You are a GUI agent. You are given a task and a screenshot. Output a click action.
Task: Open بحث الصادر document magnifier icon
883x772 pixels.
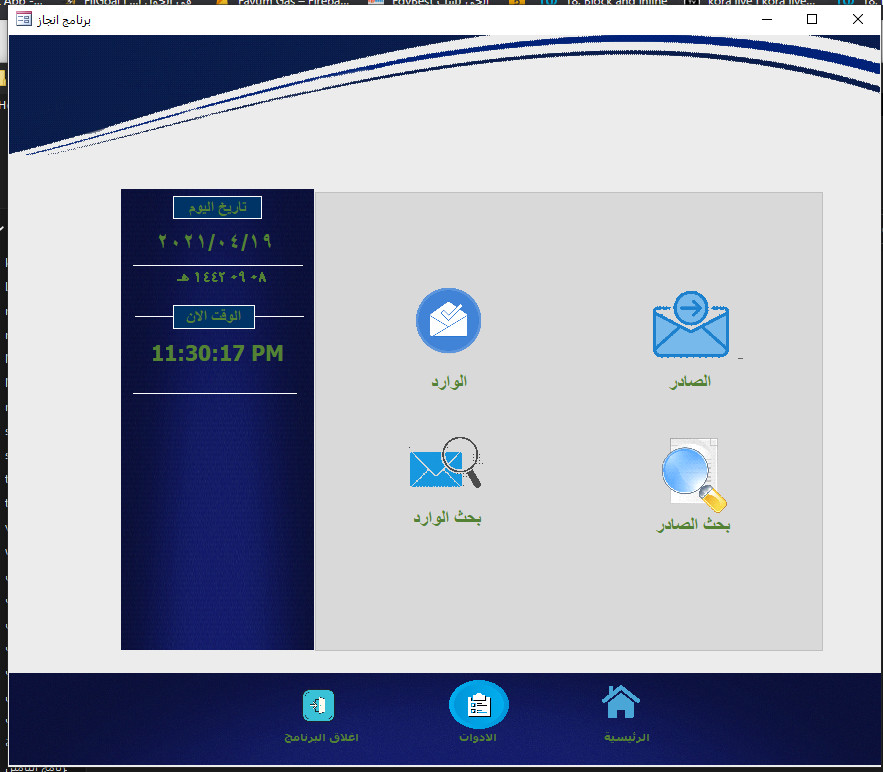694,475
